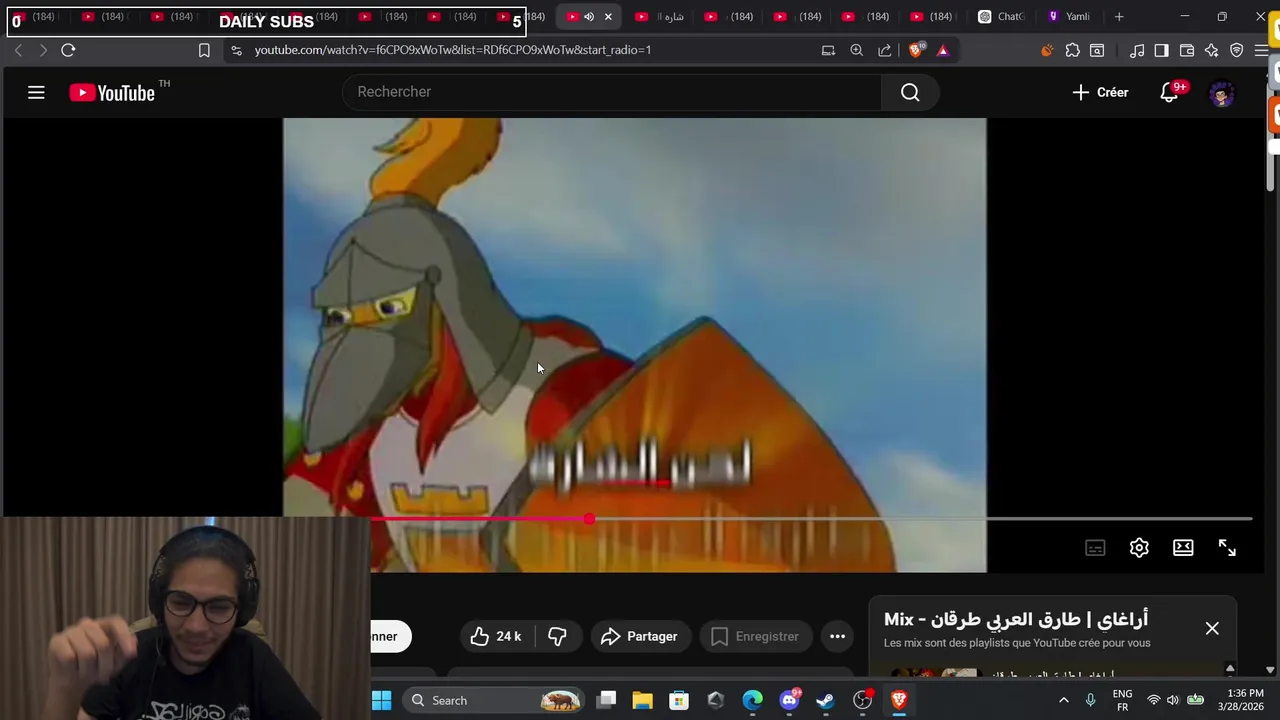Switch to the Yamli tab
Screen dimensions: 1280x720
(x=1069, y=17)
